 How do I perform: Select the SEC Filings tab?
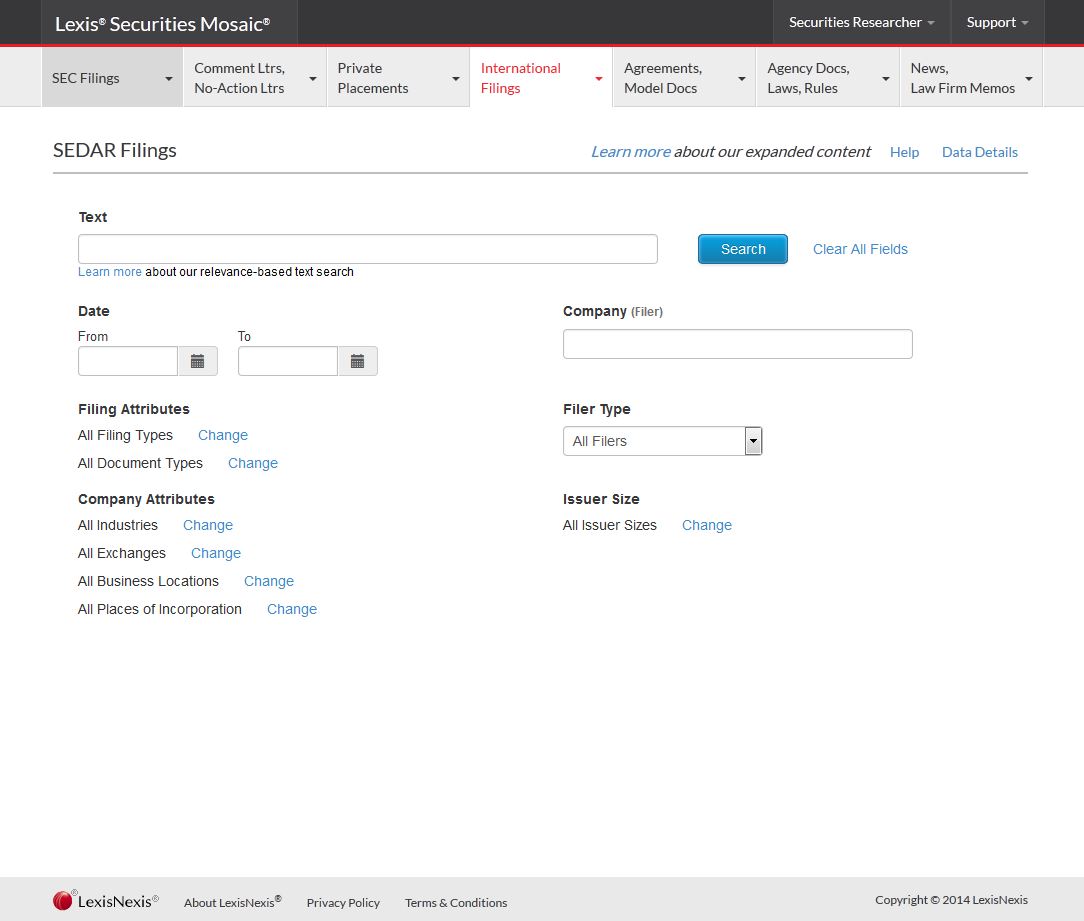click(112, 77)
